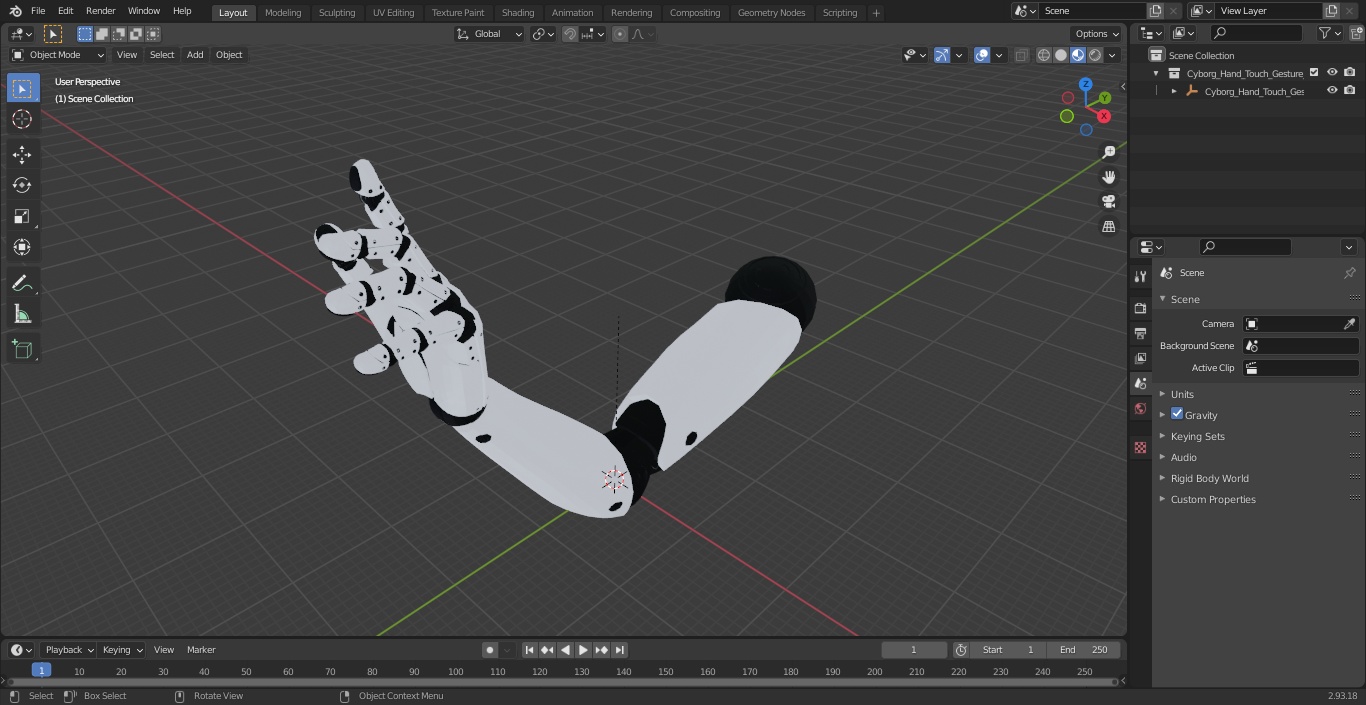
Task: Hide the Cyborg_Hand_Touch_Ges armature object eye
Action: pyautogui.click(x=1332, y=91)
